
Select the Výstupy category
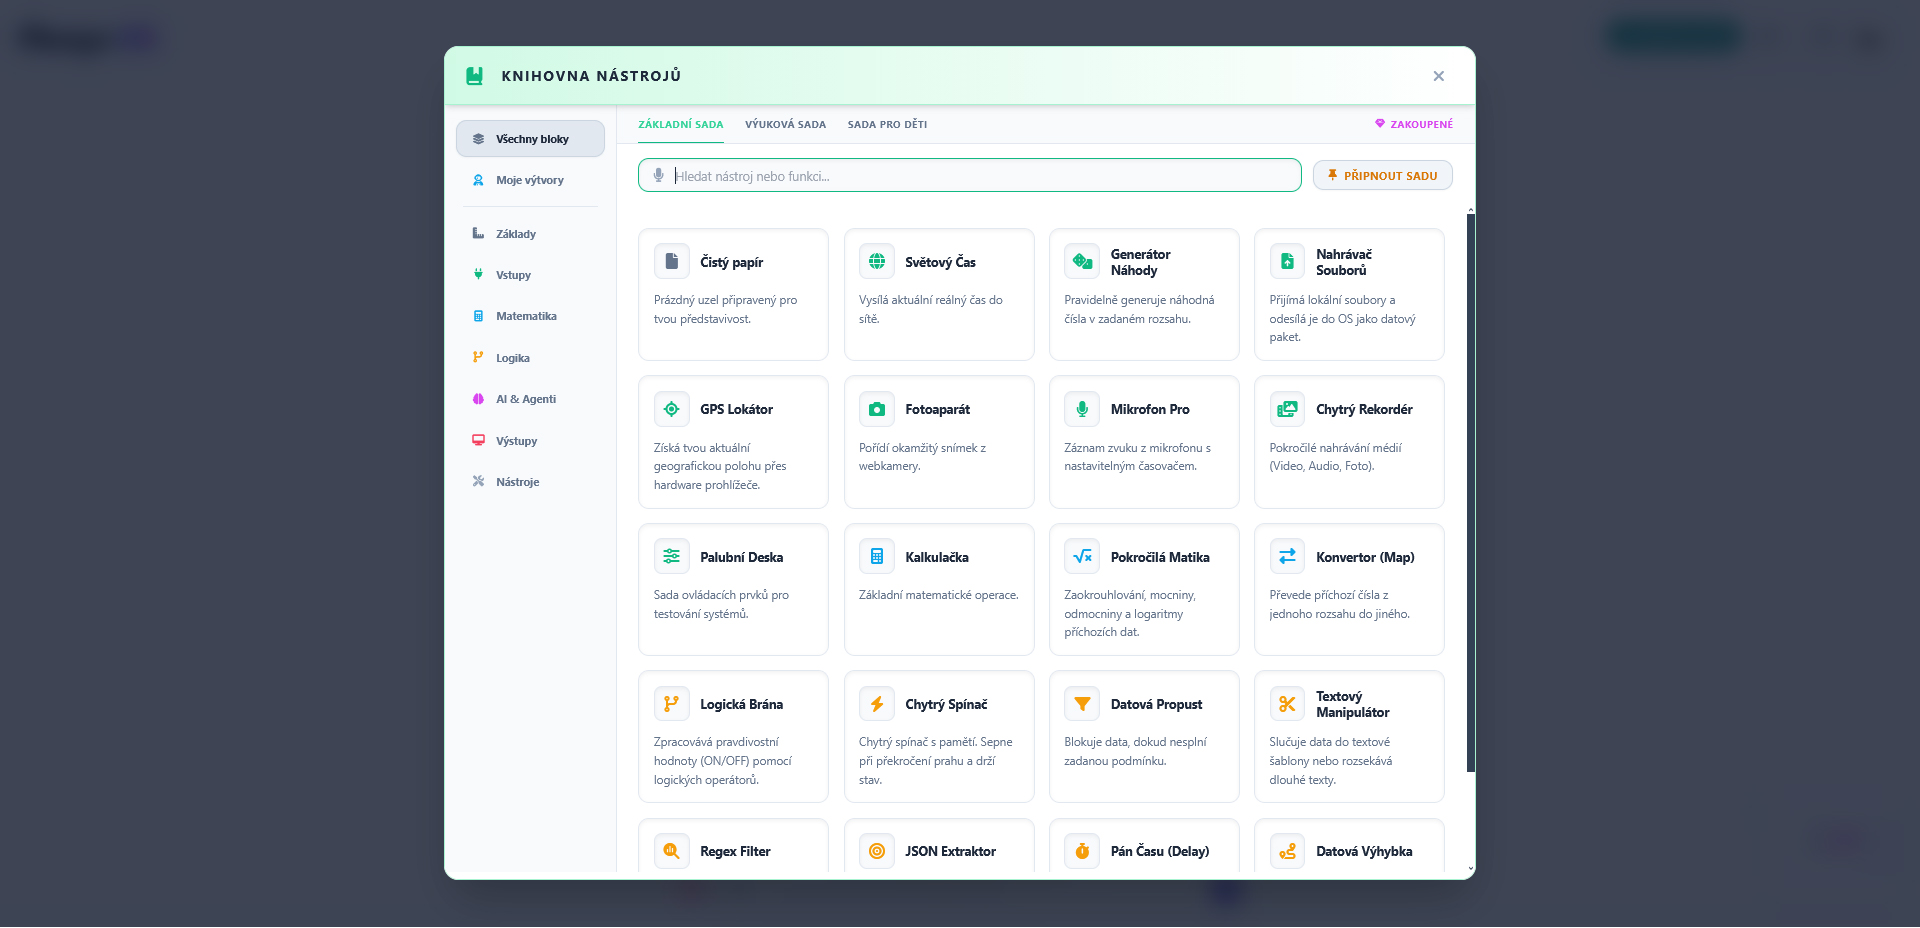[x=530, y=441]
